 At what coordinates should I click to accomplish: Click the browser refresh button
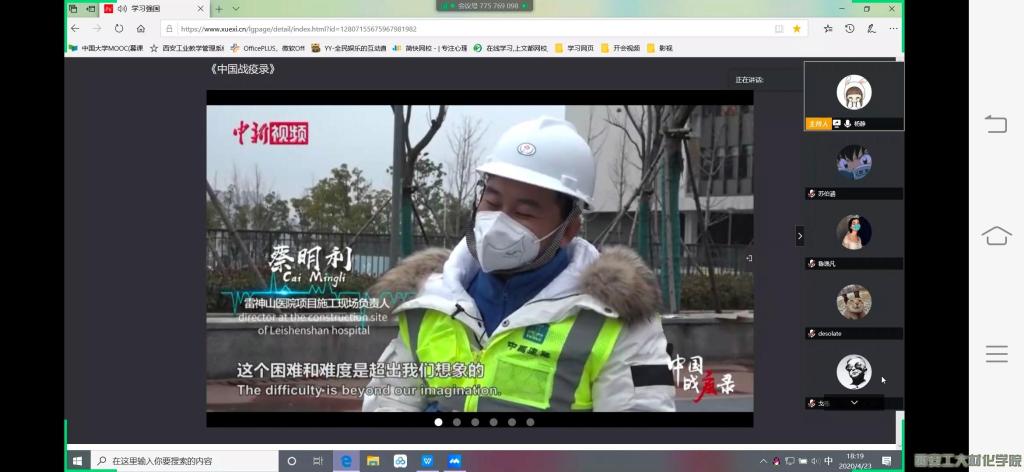pos(119,29)
